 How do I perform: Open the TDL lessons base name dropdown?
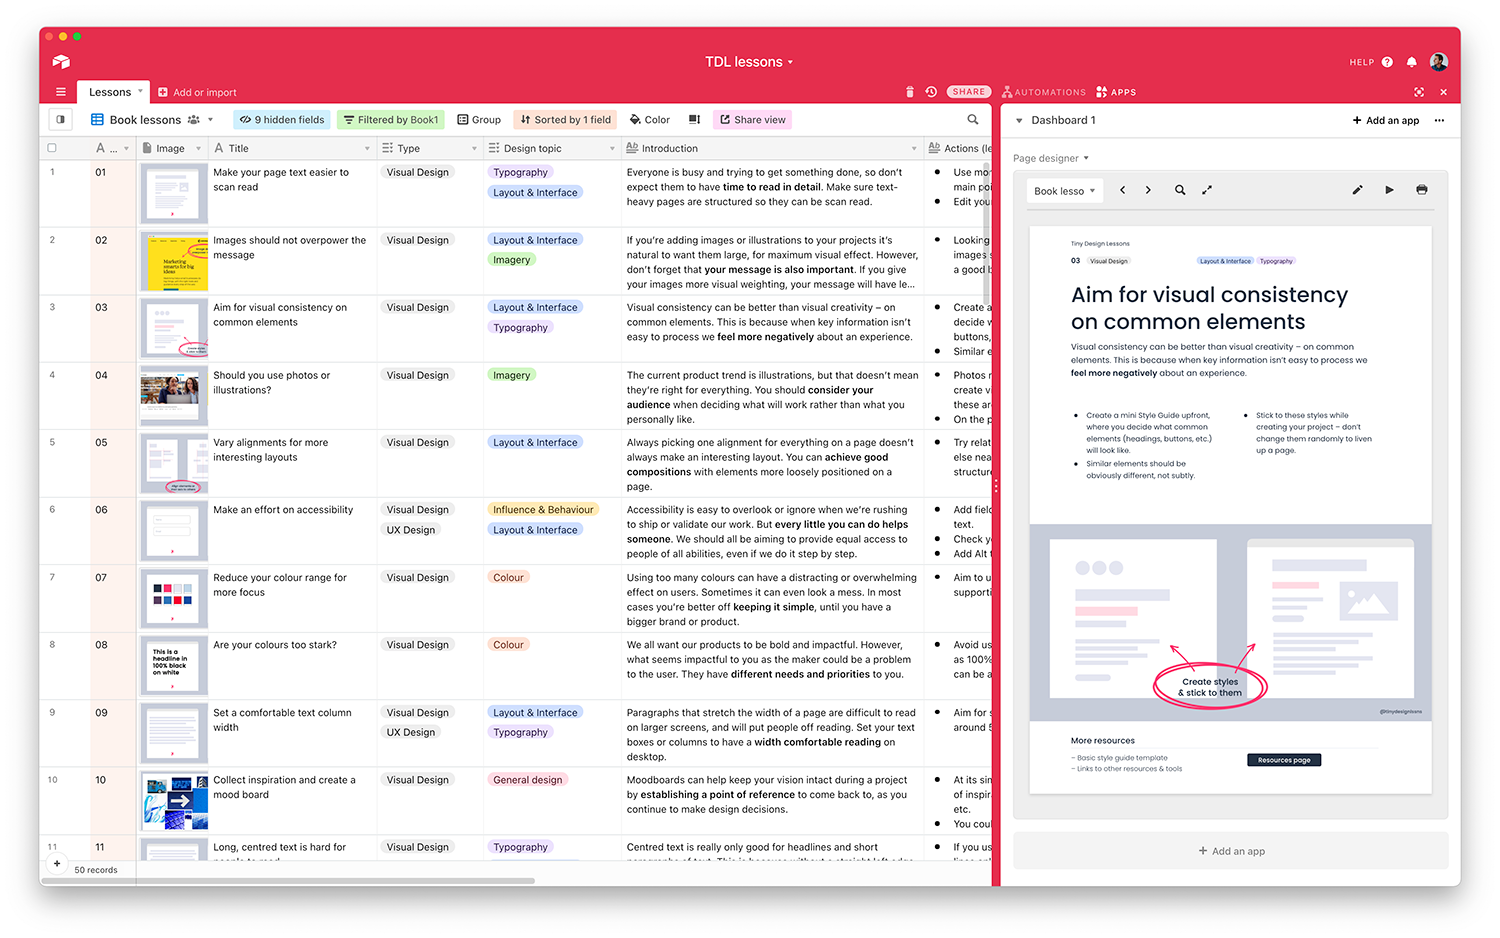tap(749, 62)
